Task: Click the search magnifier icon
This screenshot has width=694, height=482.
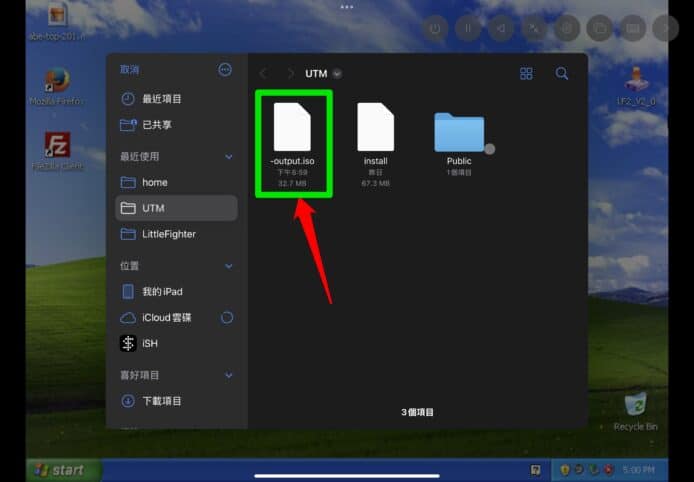Action: 562,73
